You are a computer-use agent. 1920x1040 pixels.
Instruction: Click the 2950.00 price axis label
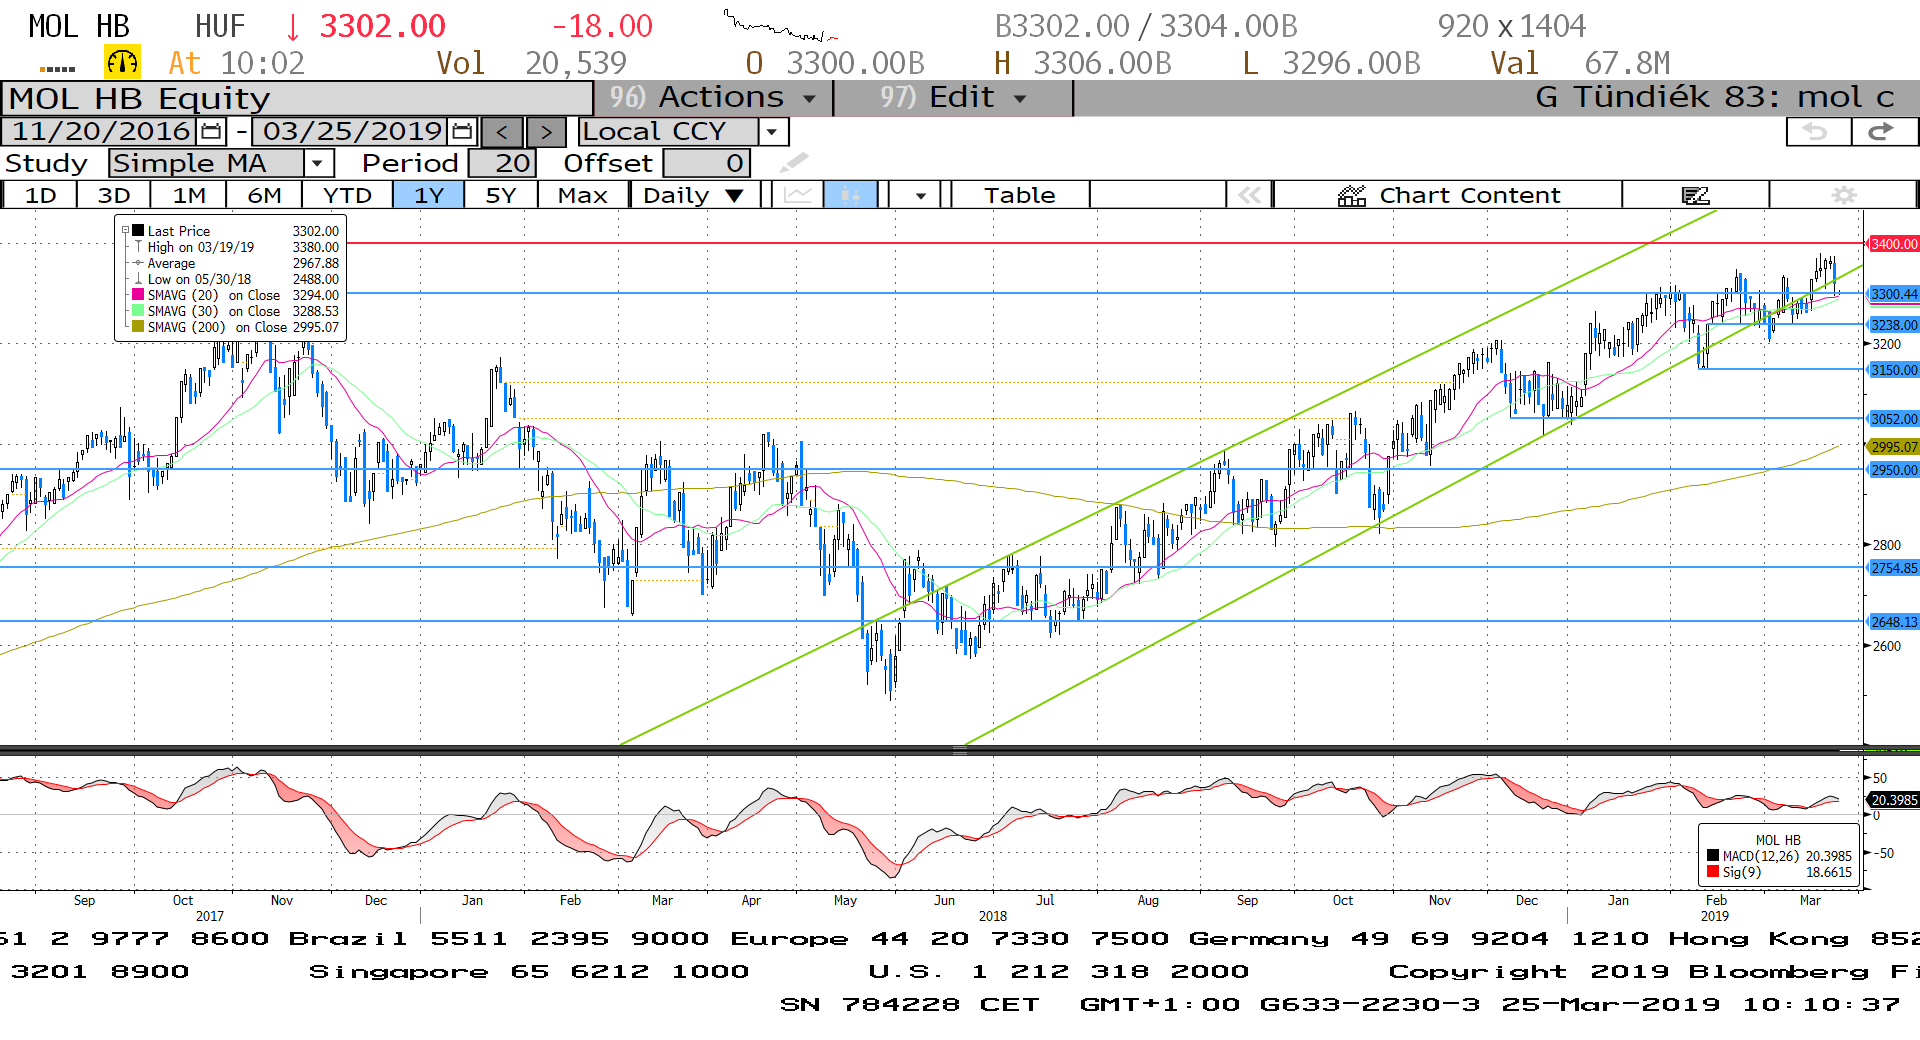click(1894, 470)
